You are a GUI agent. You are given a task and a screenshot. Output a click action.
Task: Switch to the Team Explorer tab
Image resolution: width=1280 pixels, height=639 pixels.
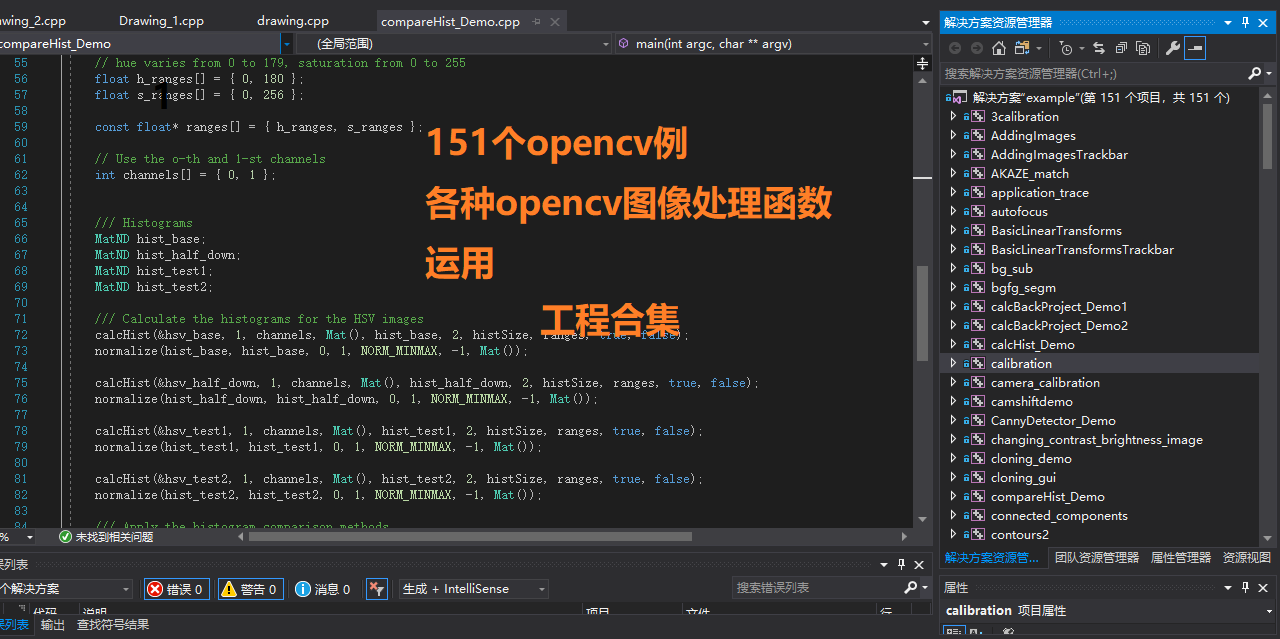click(1096, 558)
